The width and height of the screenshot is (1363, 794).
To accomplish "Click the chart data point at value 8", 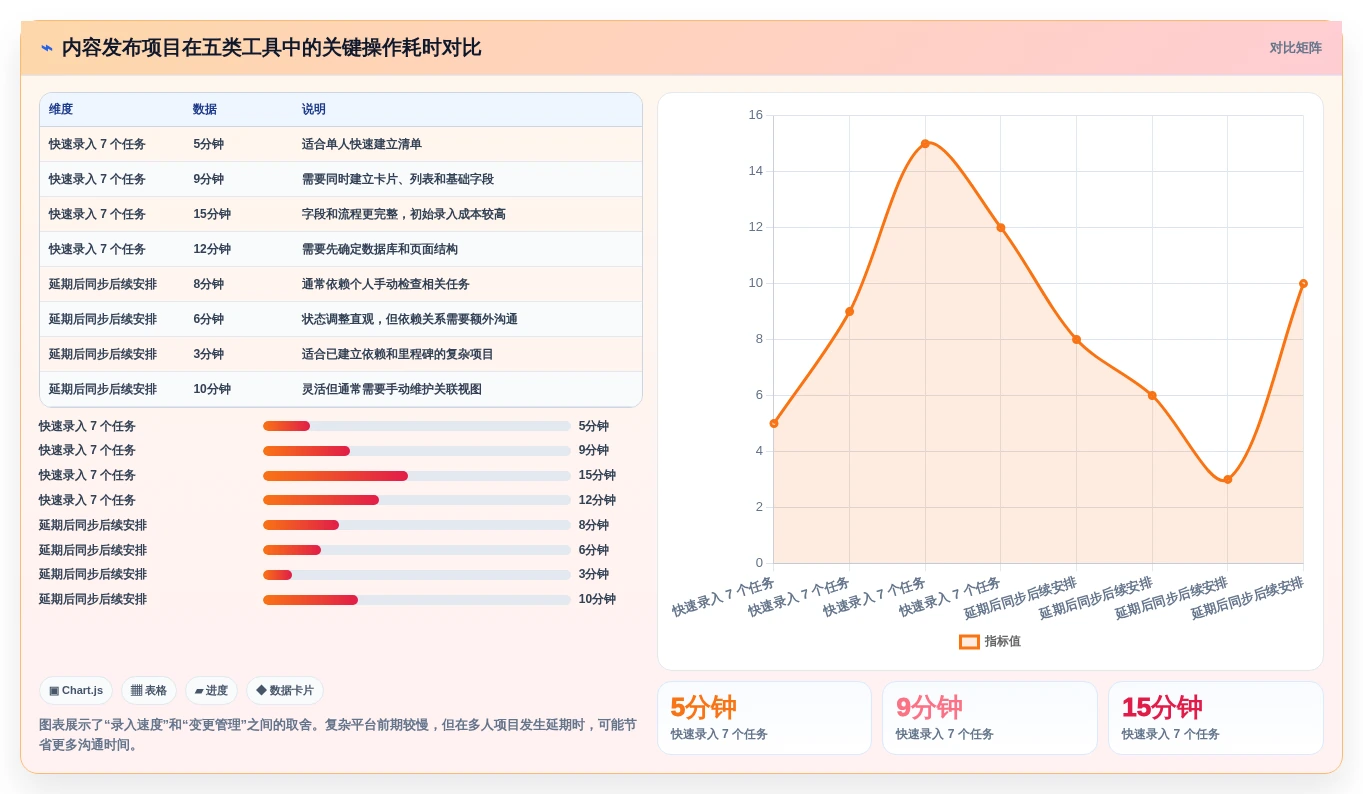I will point(1076,340).
